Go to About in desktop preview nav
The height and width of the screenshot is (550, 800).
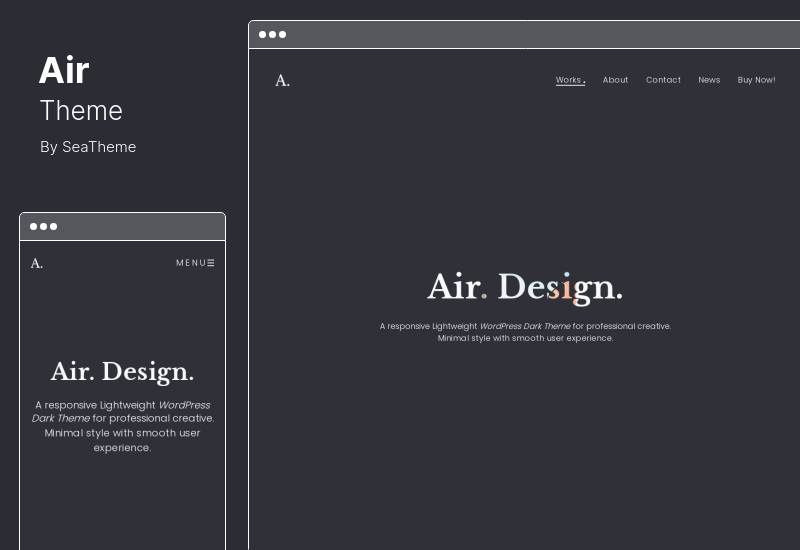[x=615, y=80]
